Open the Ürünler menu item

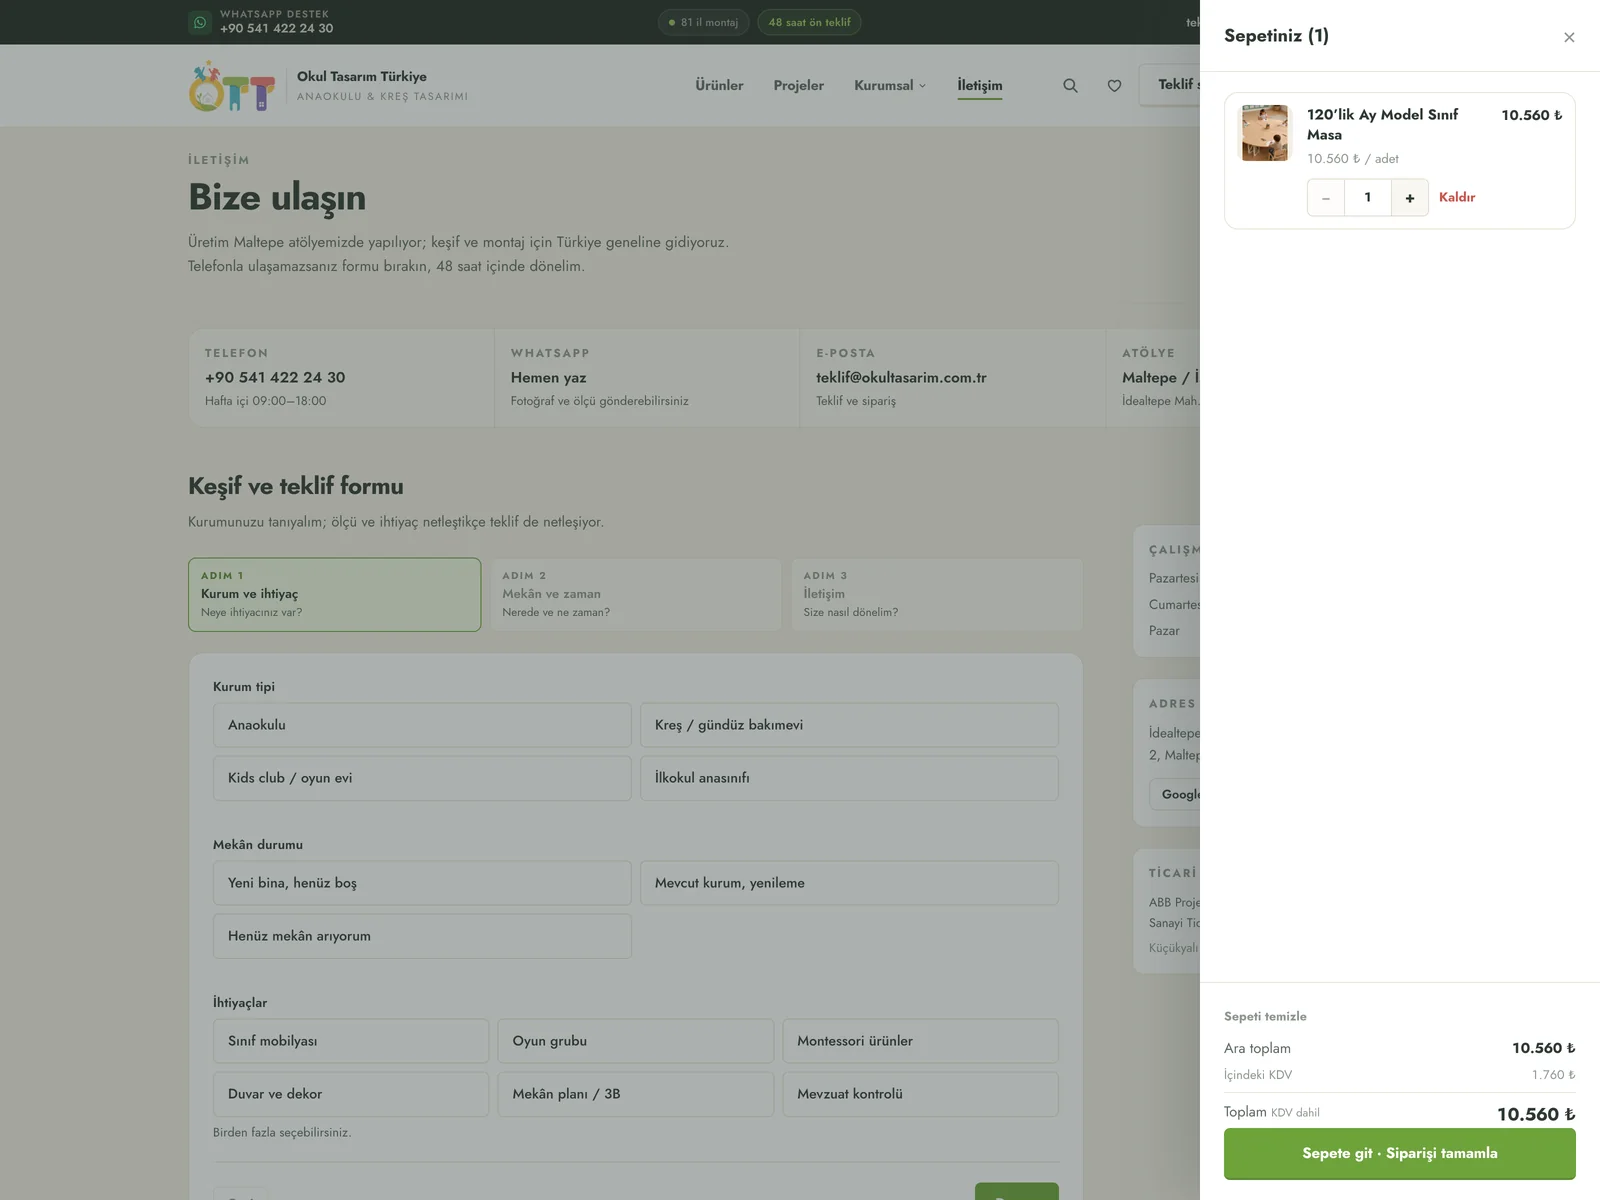pyautogui.click(x=720, y=85)
